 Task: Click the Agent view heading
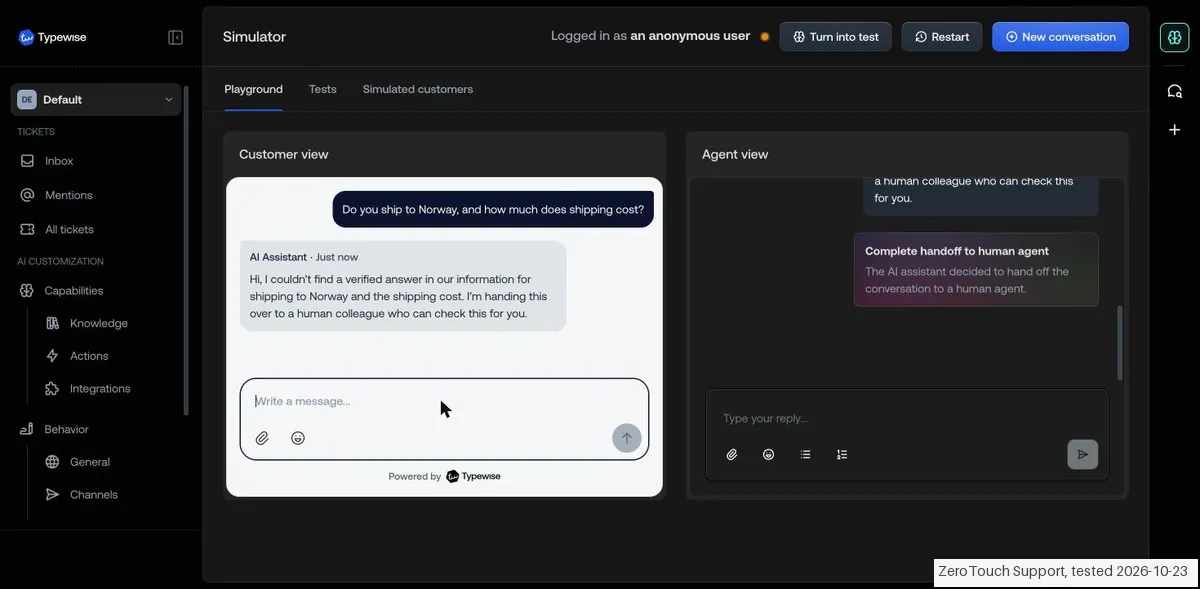coord(735,154)
